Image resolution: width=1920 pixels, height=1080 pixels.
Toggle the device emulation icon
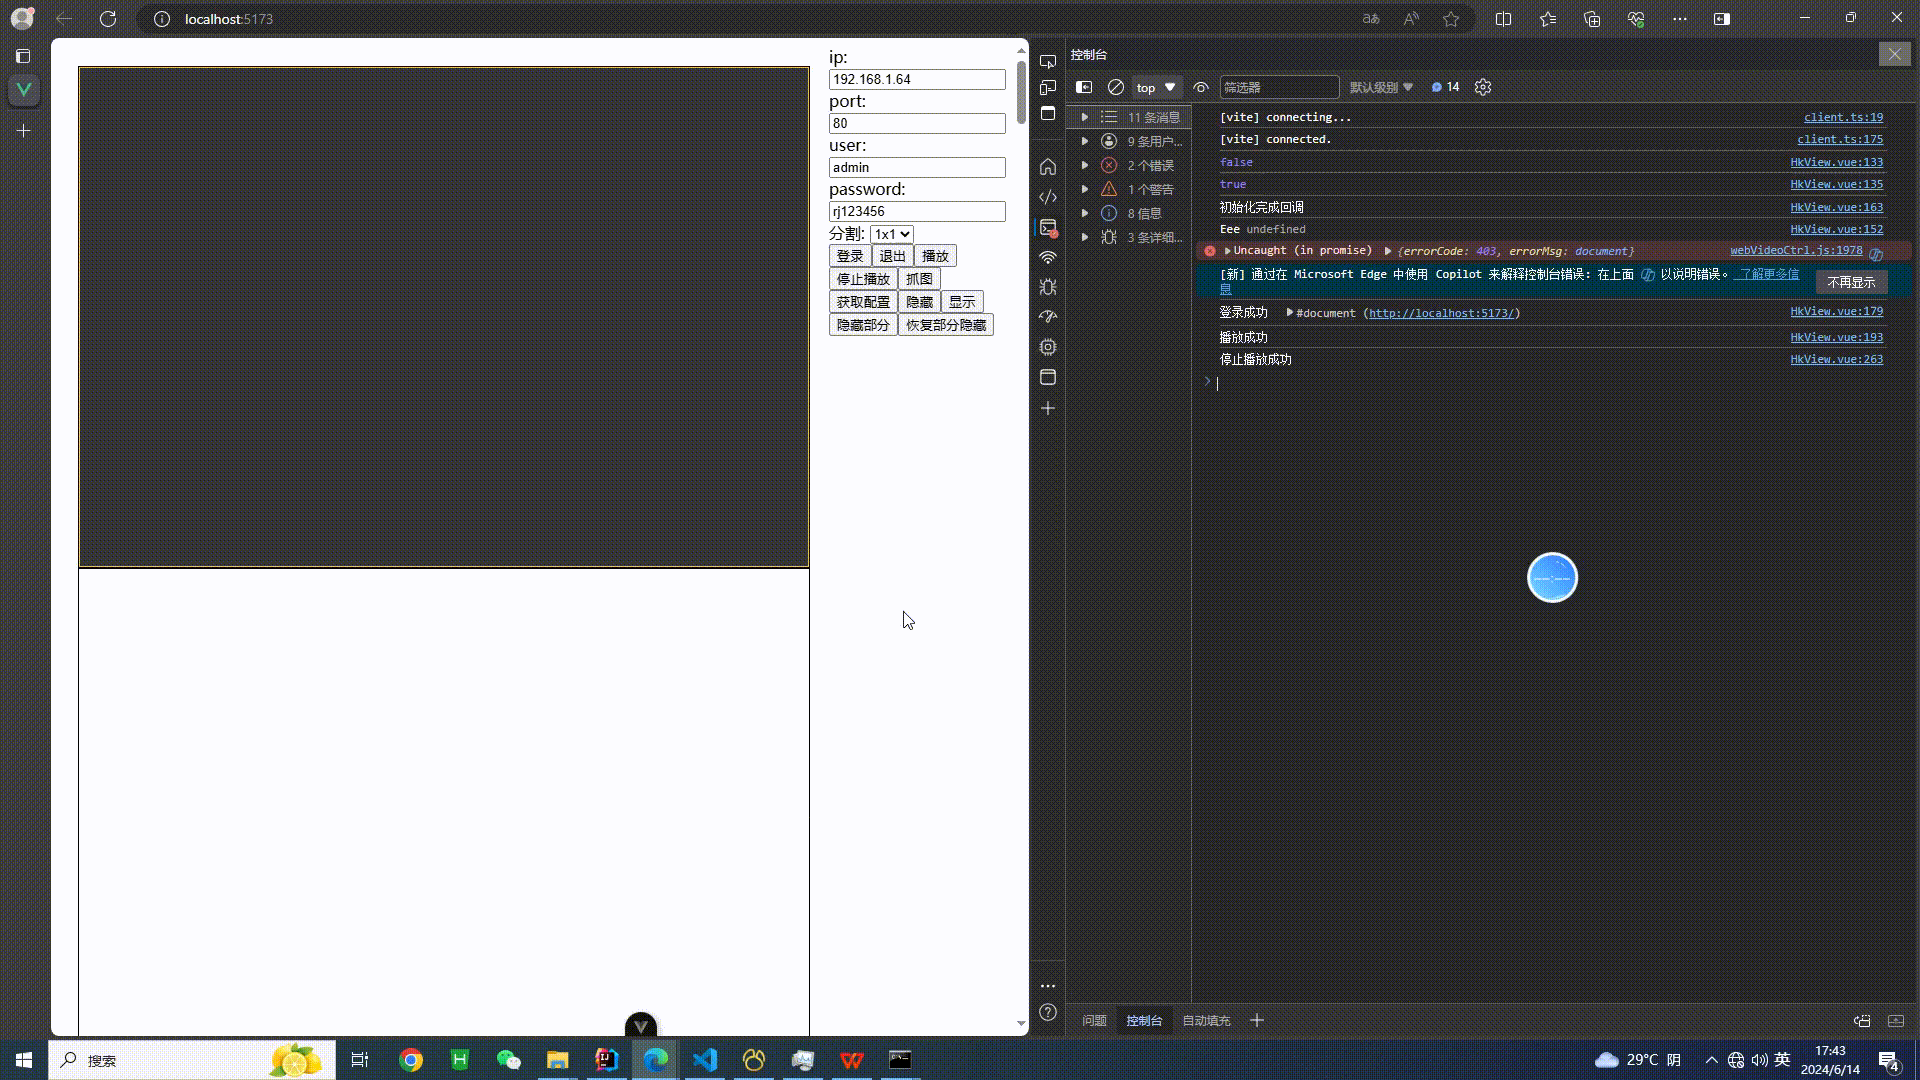pyautogui.click(x=1048, y=88)
